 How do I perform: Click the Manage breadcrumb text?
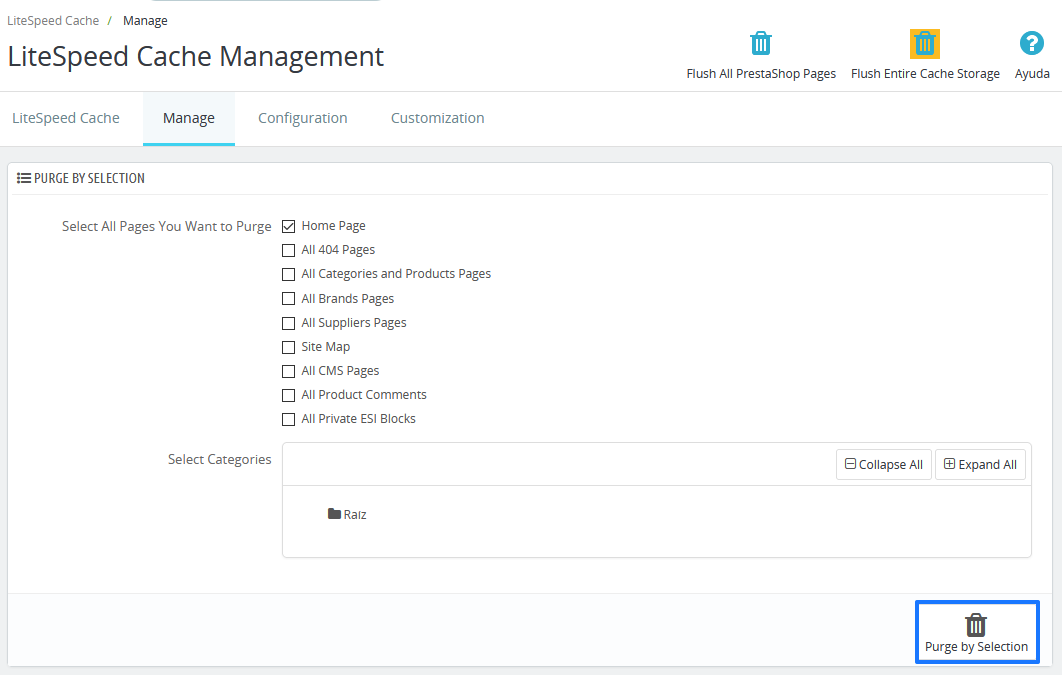click(145, 21)
